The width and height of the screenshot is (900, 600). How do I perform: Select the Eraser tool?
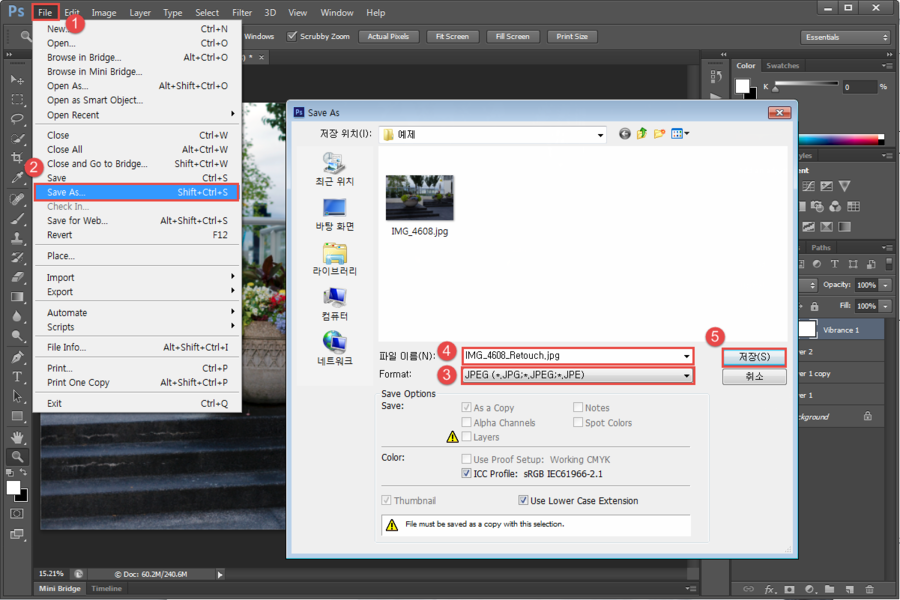pos(17,277)
